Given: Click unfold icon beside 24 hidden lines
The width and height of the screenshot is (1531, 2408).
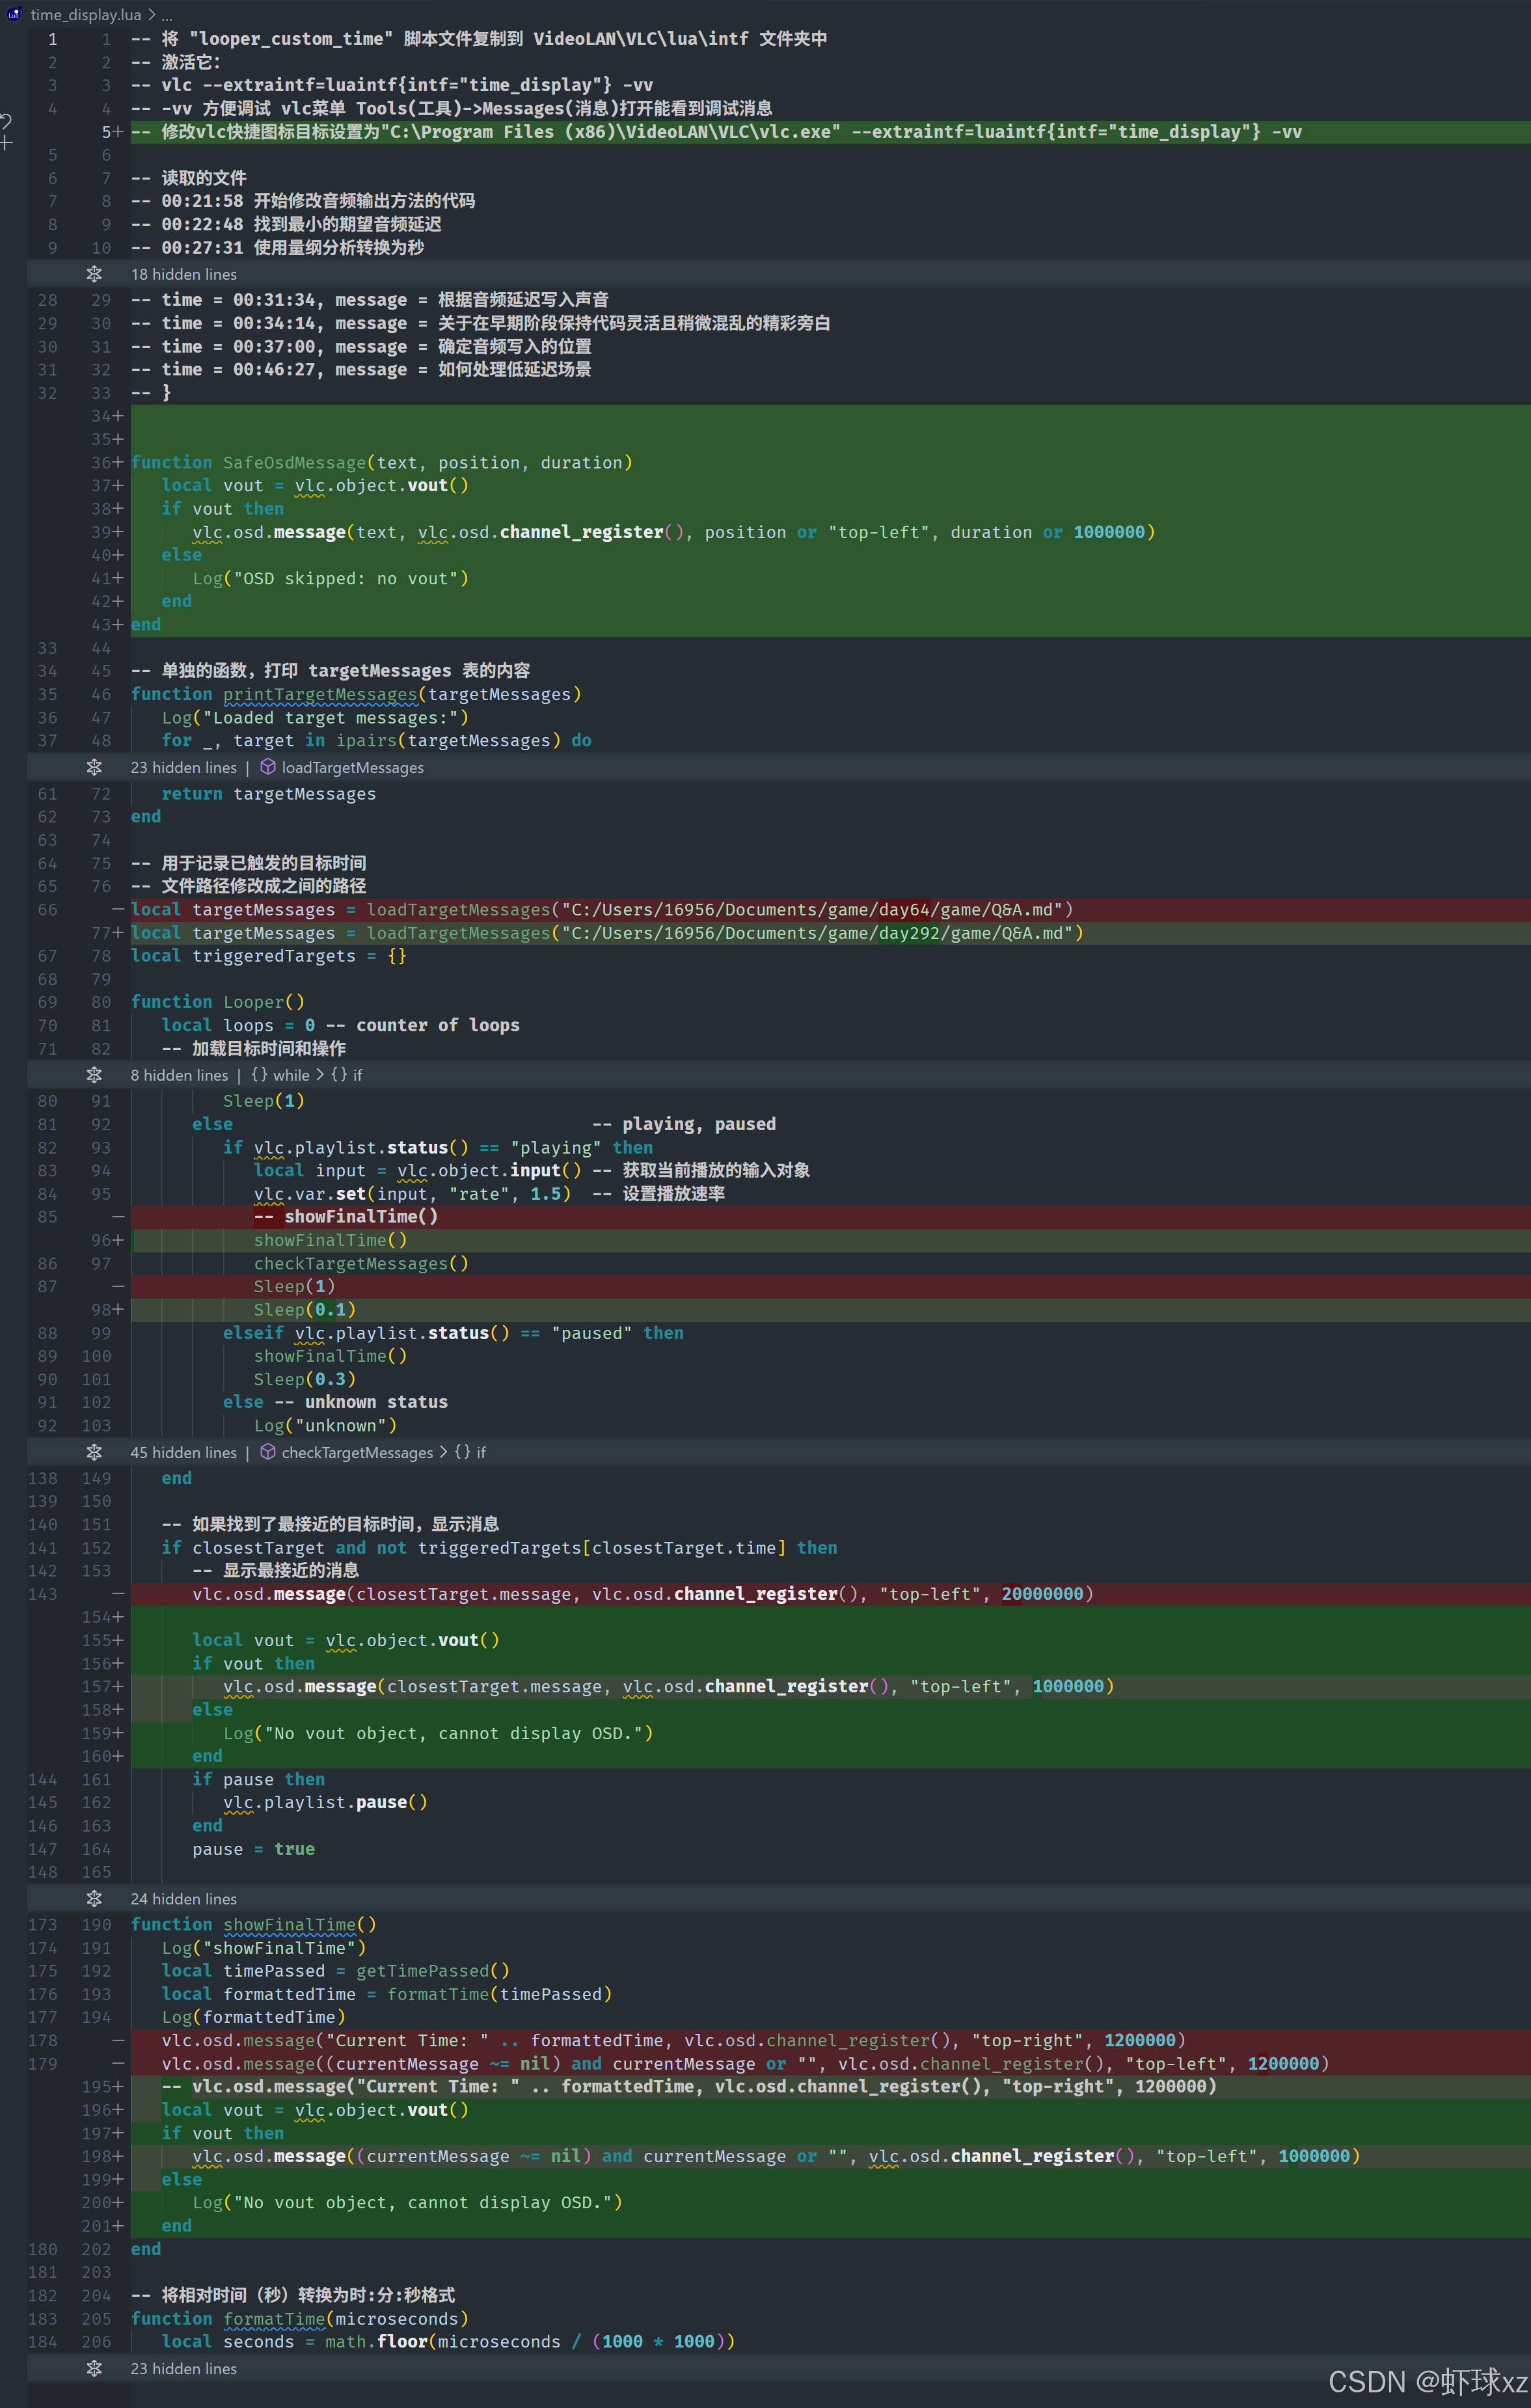Looking at the screenshot, I should (94, 1898).
